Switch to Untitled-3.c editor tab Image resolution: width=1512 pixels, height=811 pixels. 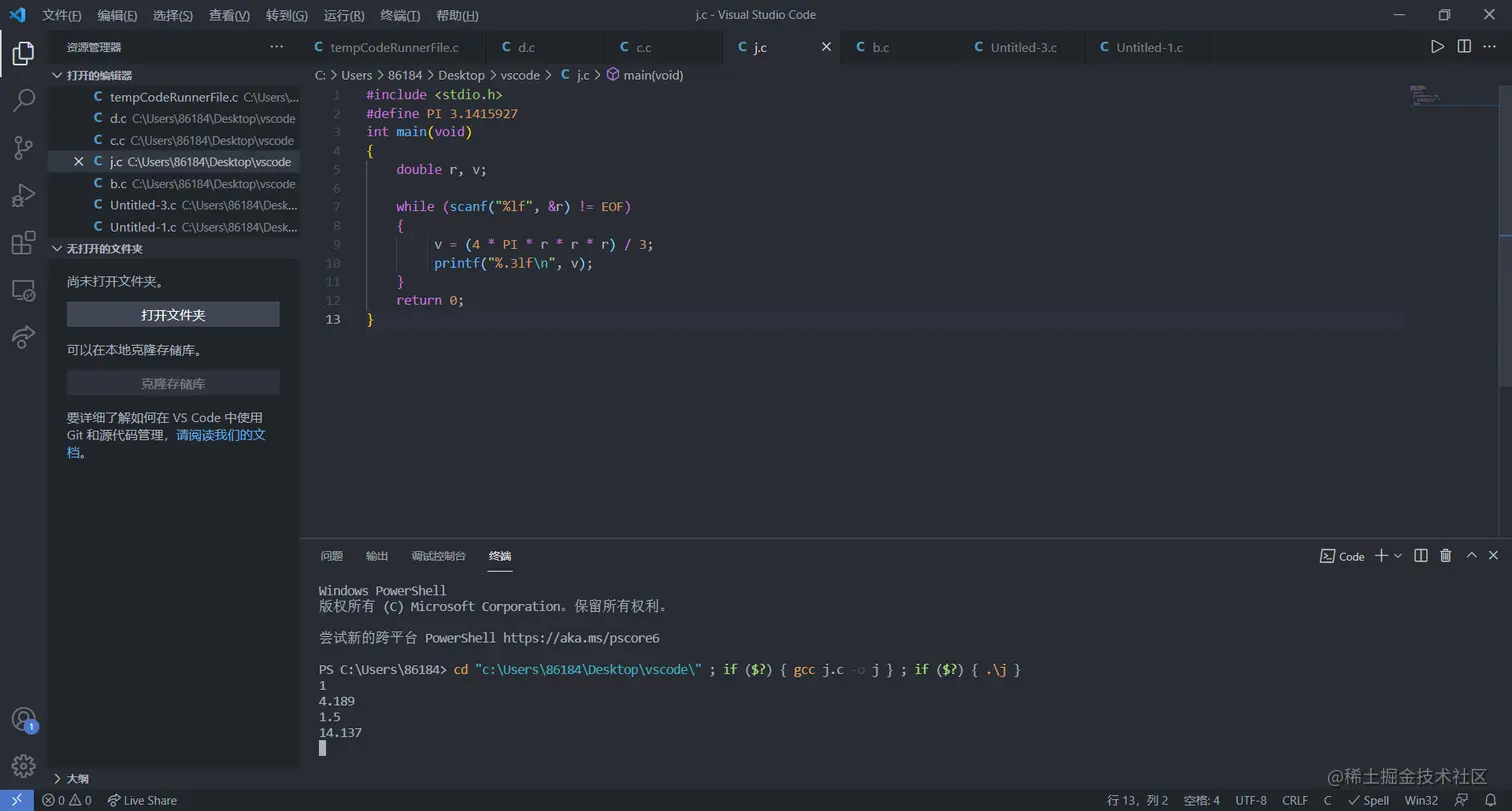pos(1023,47)
